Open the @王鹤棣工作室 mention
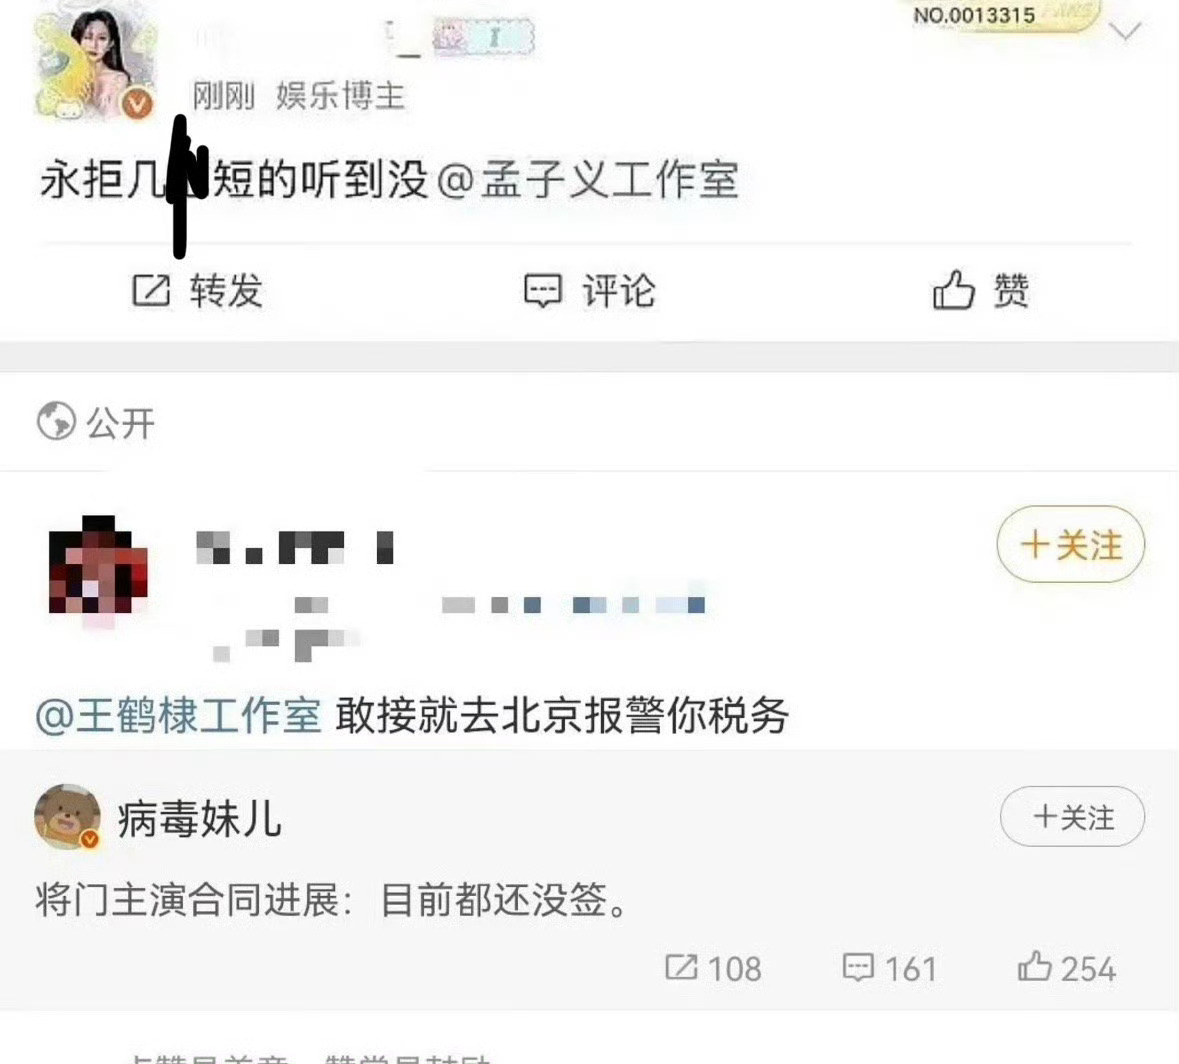 point(178,714)
